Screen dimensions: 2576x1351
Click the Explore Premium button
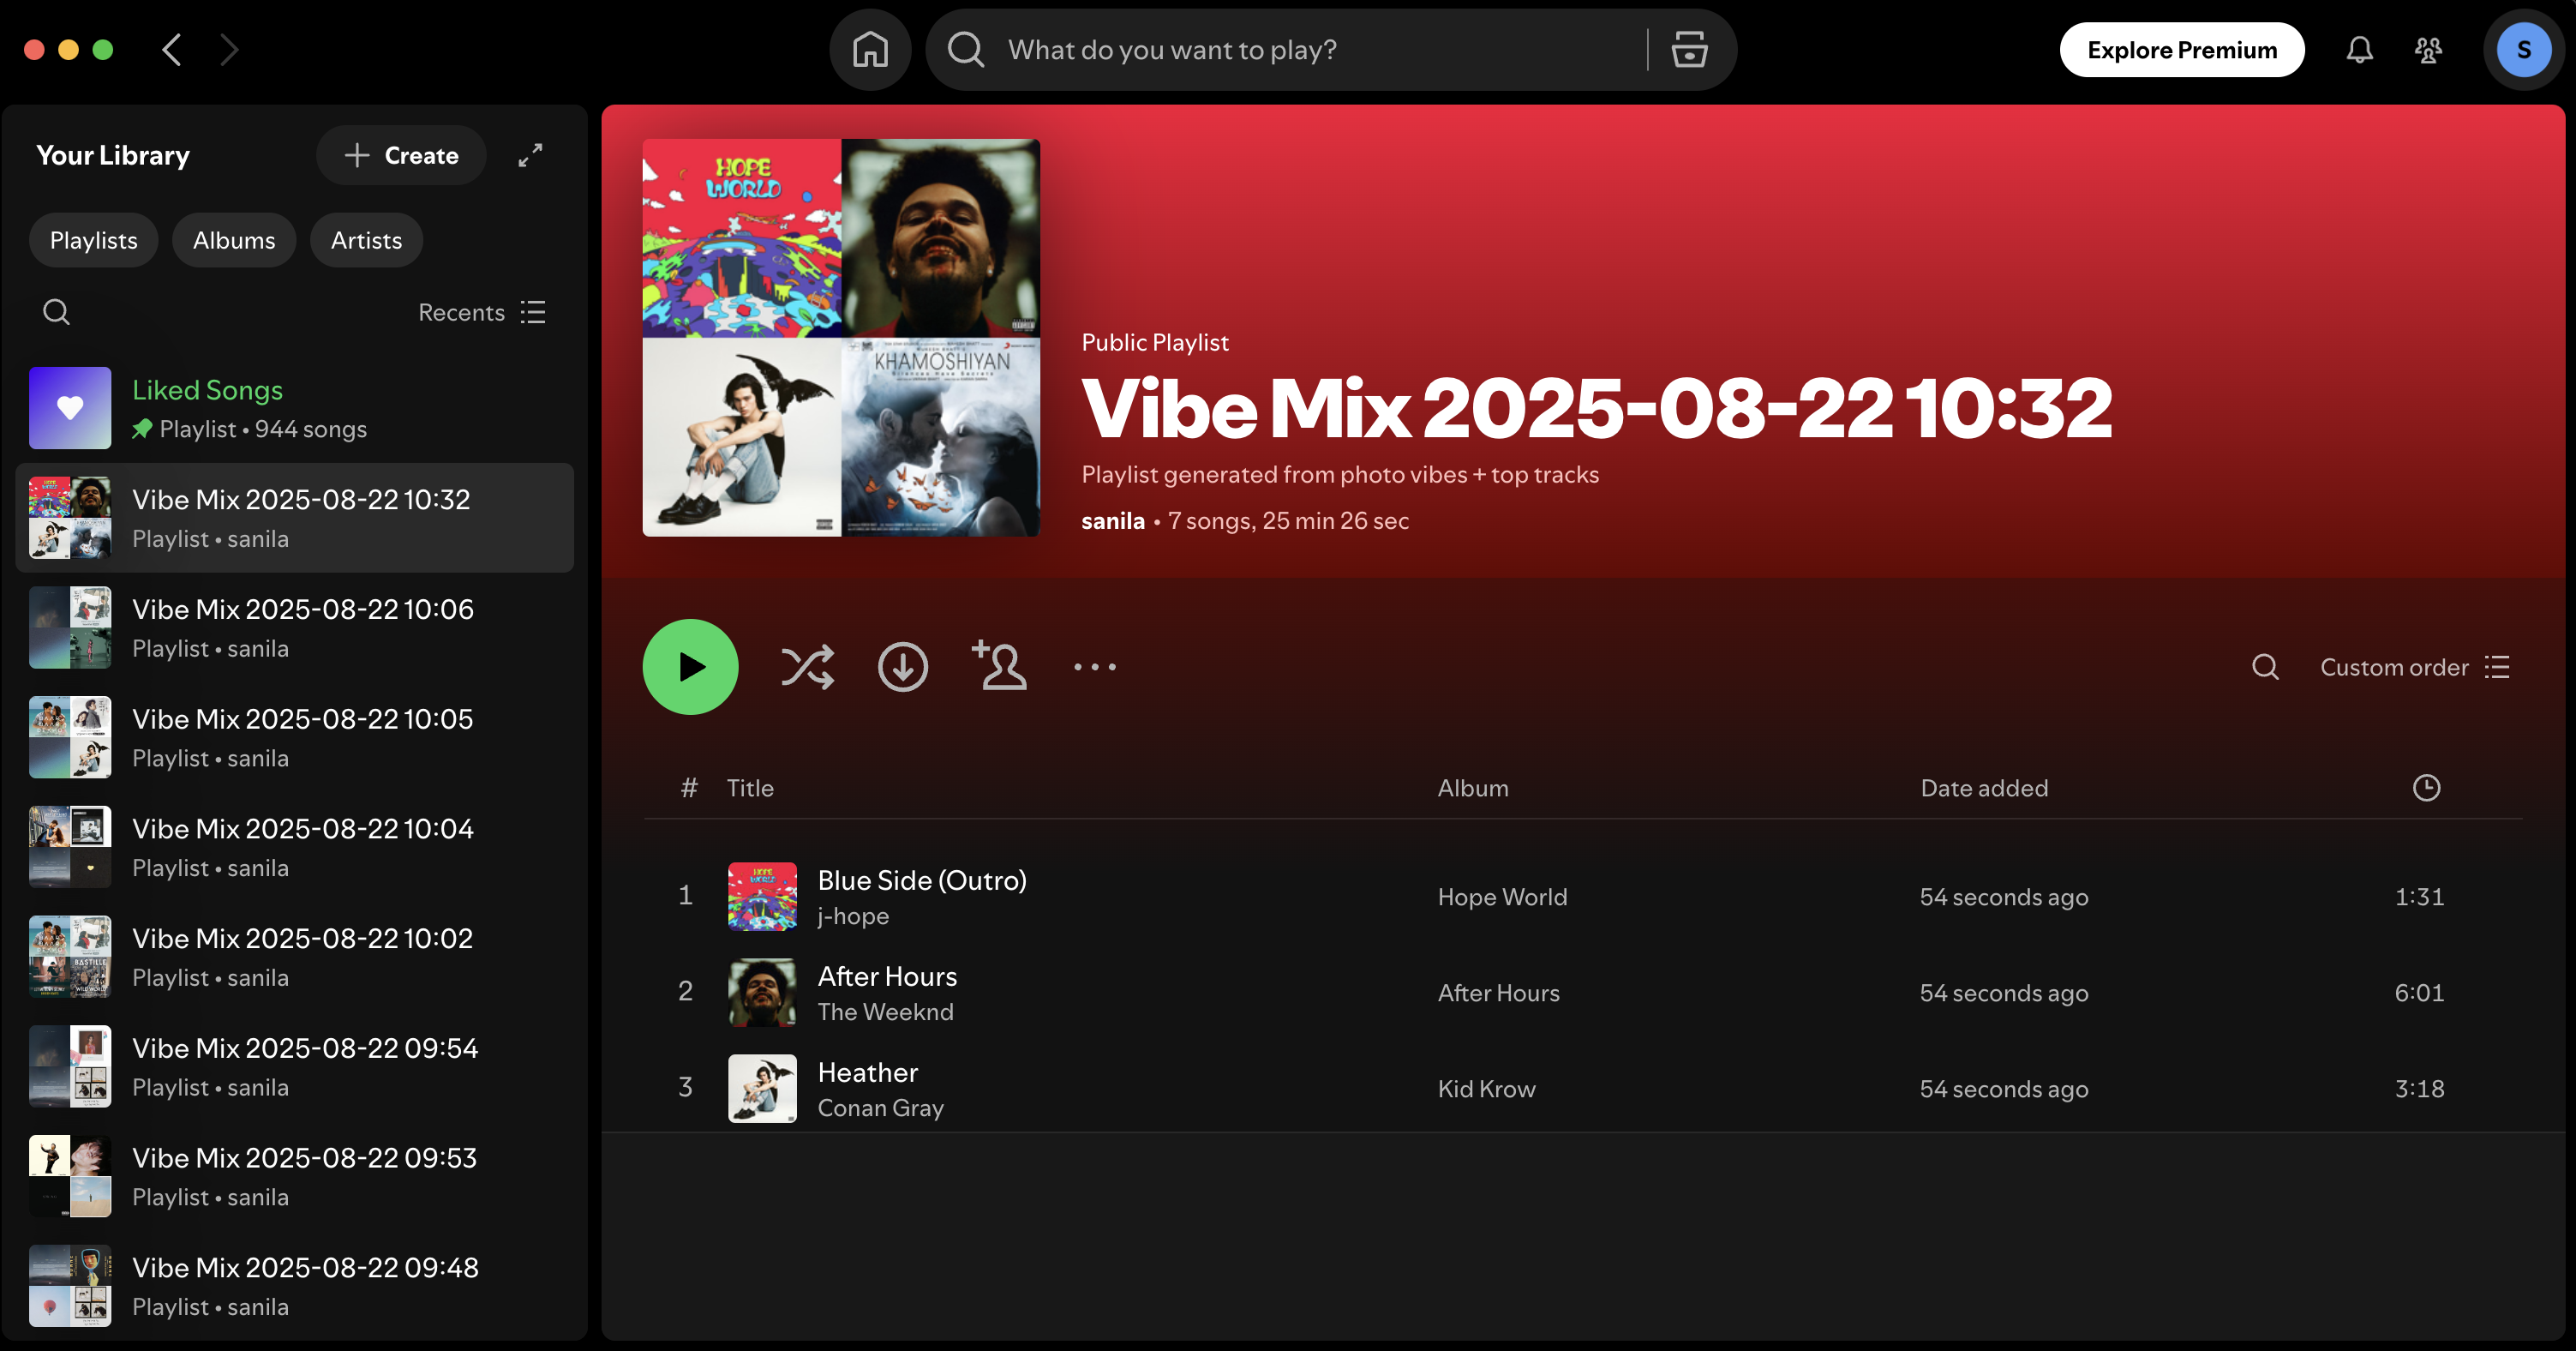pyautogui.click(x=2181, y=49)
